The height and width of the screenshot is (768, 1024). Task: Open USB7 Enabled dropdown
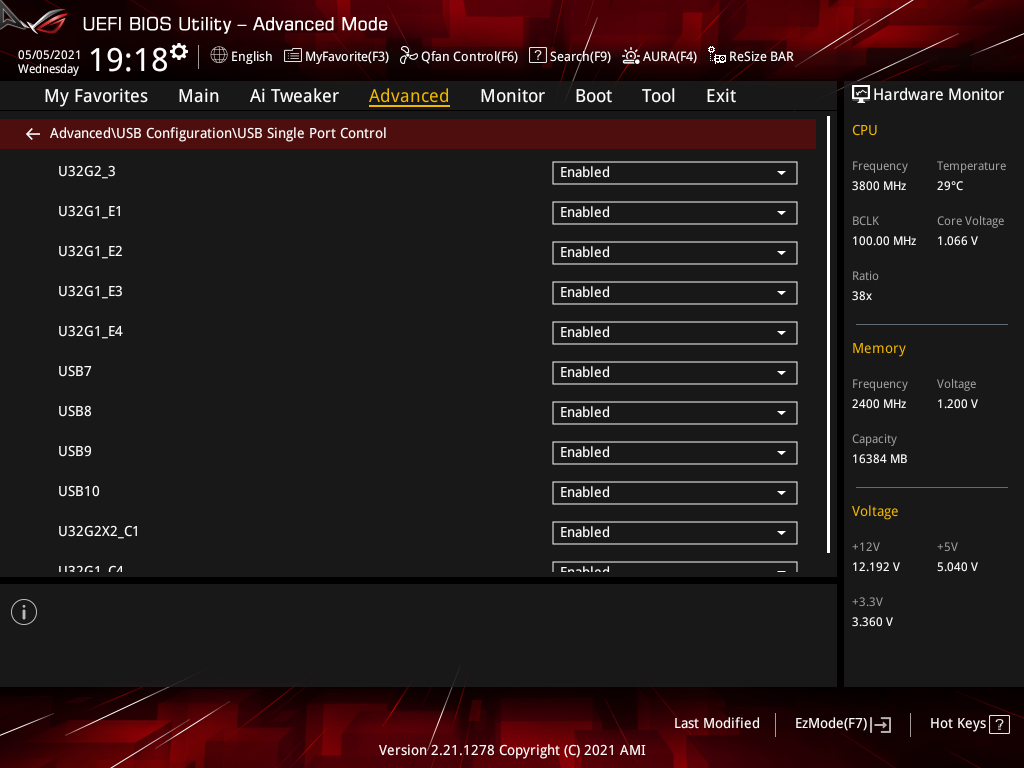pyautogui.click(x=675, y=373)
